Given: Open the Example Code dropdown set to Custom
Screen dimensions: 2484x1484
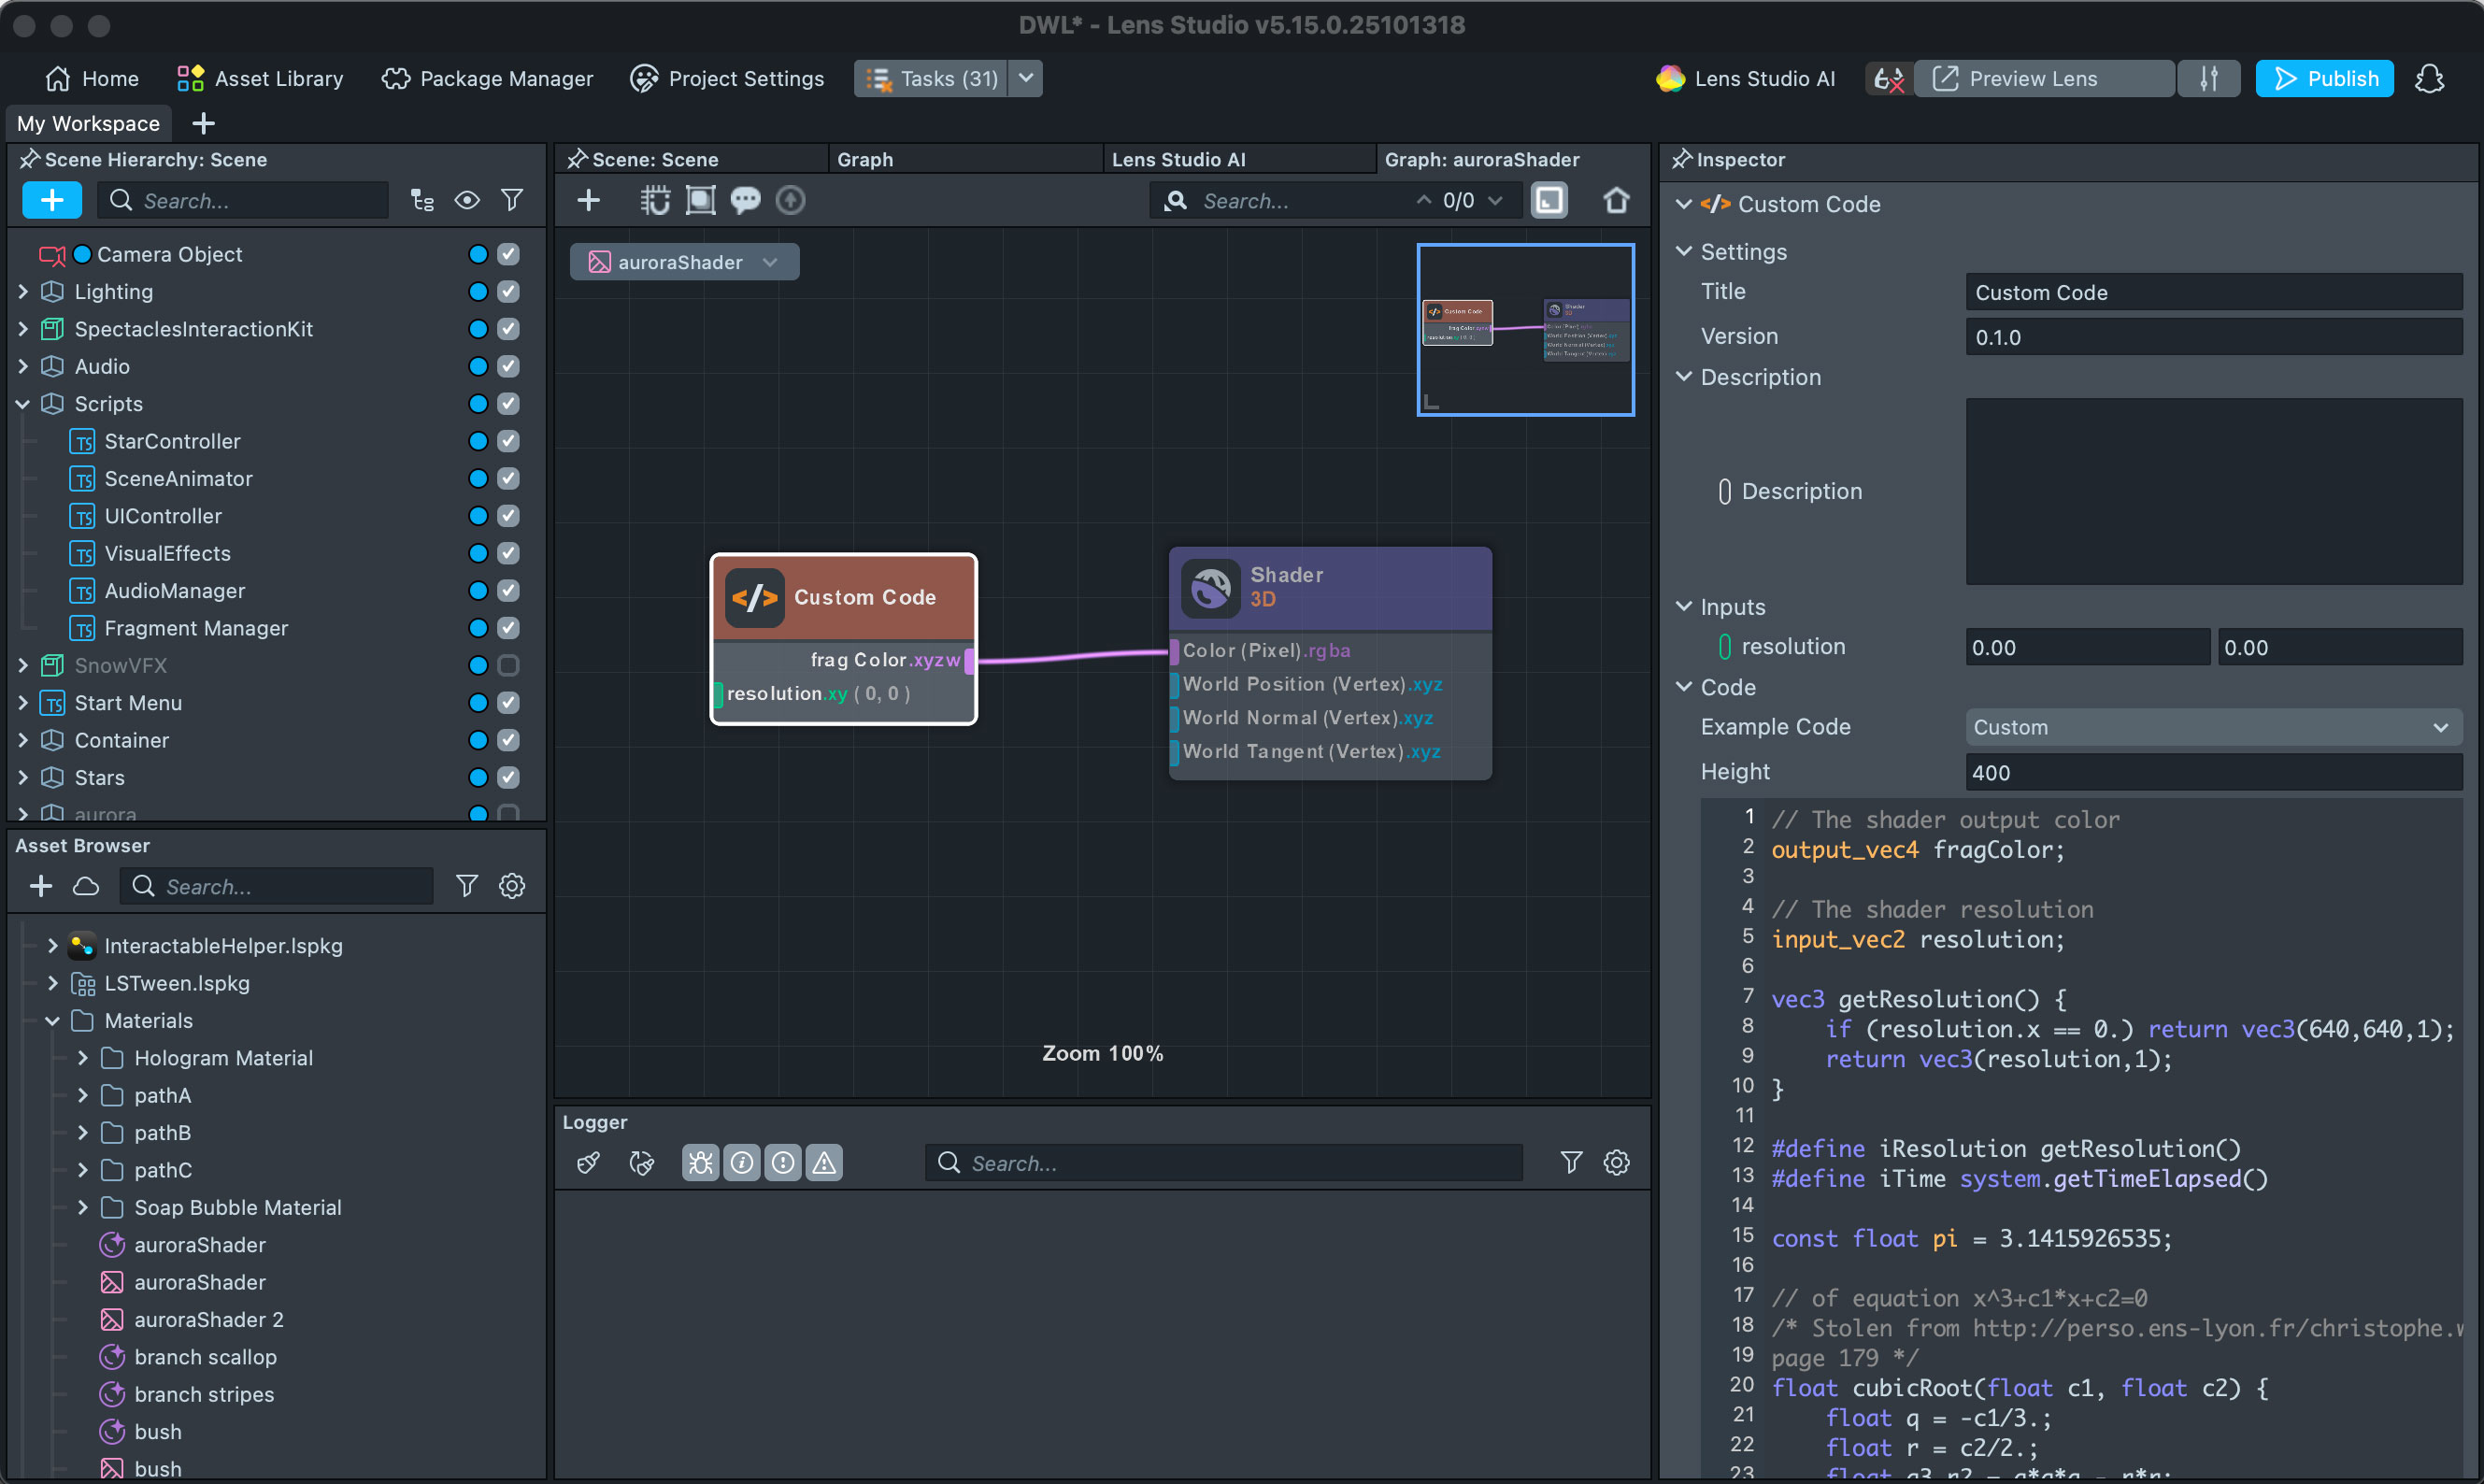Looking at the screenshot, I should pyautogui.click(x=2211, y=727).
